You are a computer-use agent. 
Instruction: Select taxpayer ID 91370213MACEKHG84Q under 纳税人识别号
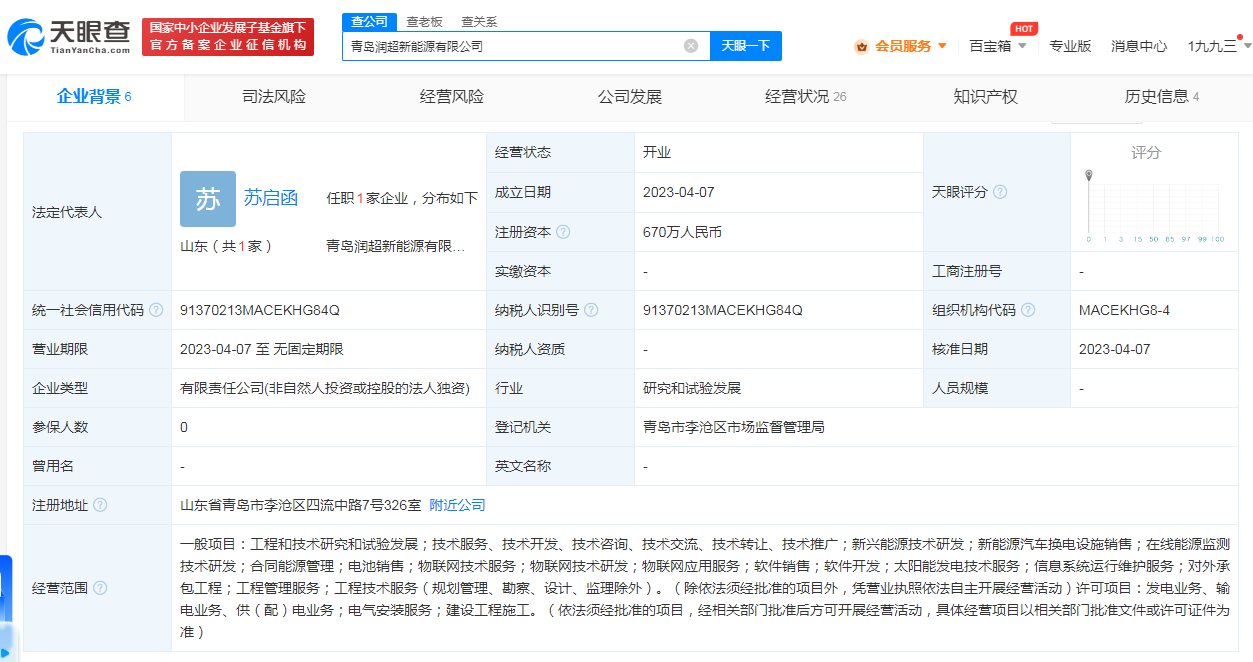coord(723,310)
